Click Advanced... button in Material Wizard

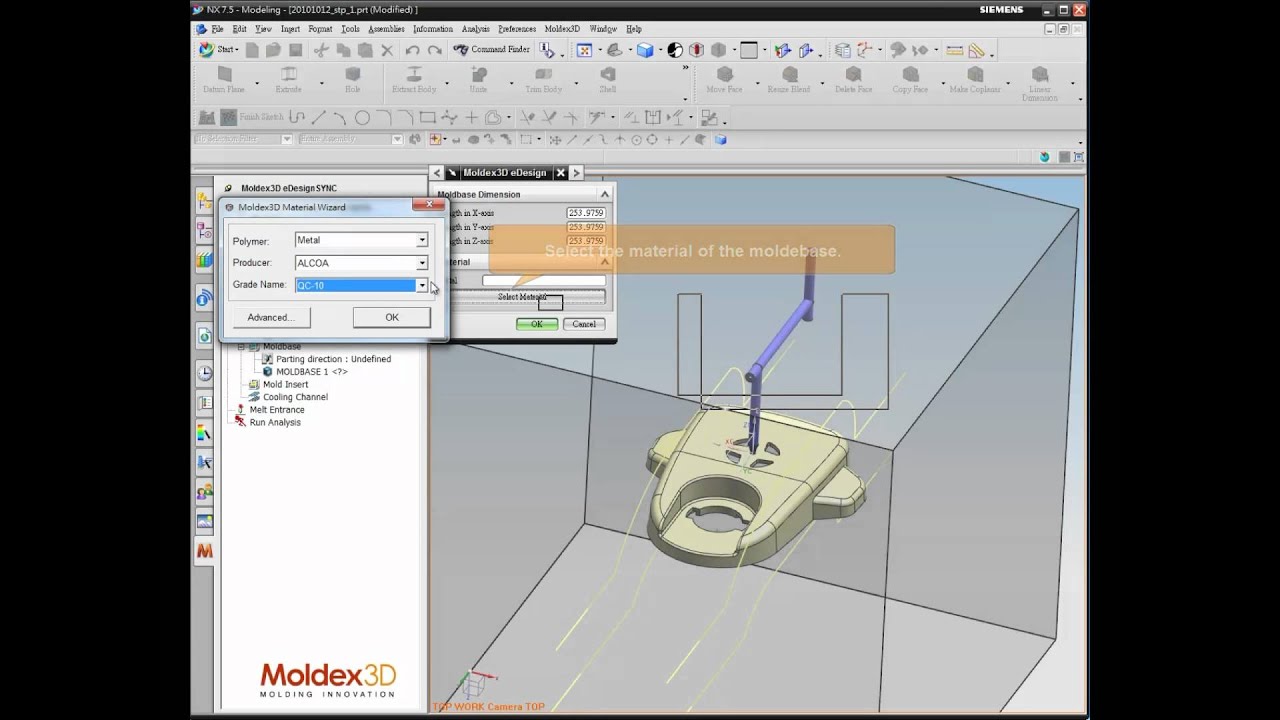[x=271, y=317]
